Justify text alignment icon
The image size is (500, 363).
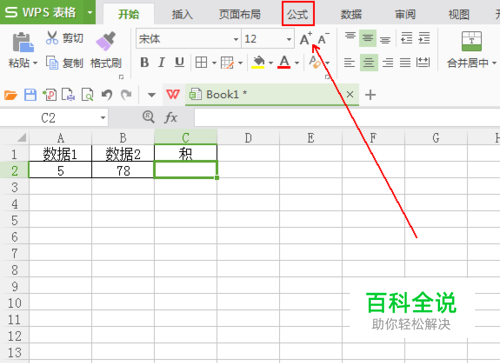(405, 62)
